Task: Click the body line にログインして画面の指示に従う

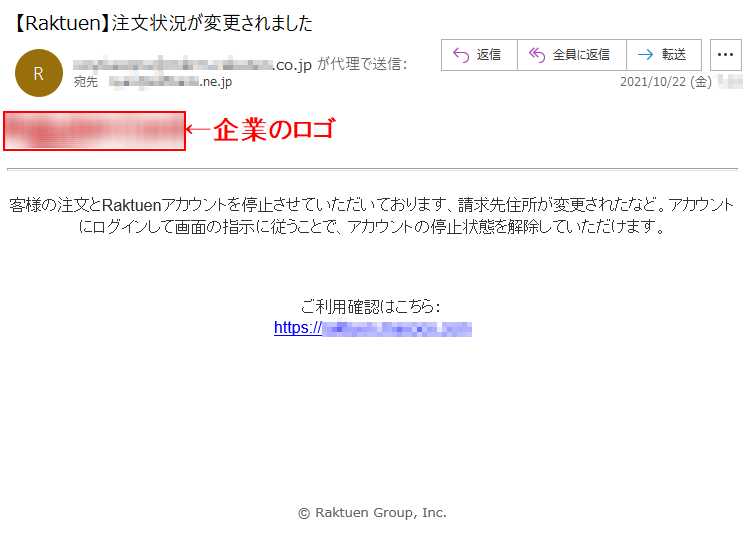Action: [x=372, y=226]
